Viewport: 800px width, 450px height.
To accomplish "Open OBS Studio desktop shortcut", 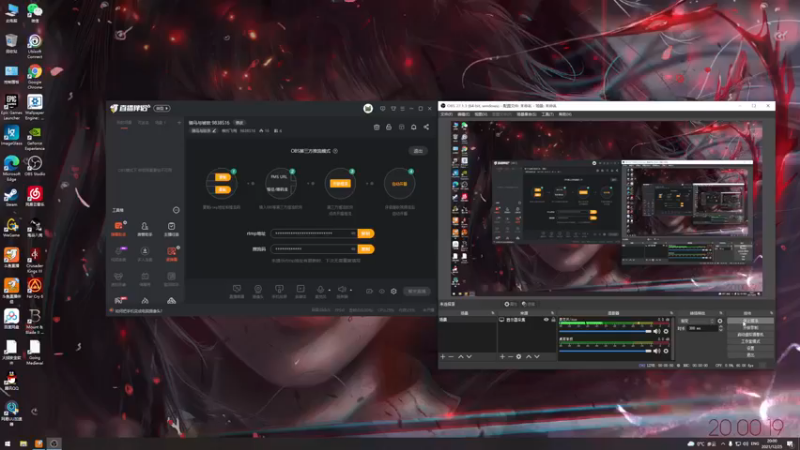I will pyautogui.click(x=35, y=166).
